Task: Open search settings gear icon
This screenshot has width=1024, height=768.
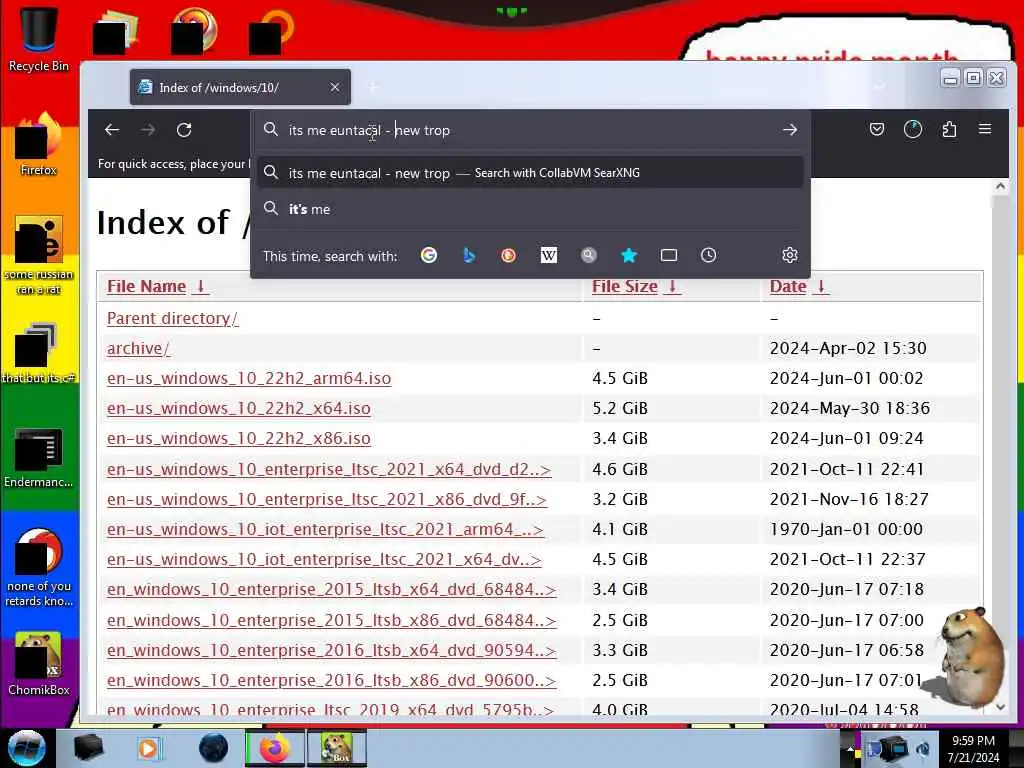Action: point(790,255)
